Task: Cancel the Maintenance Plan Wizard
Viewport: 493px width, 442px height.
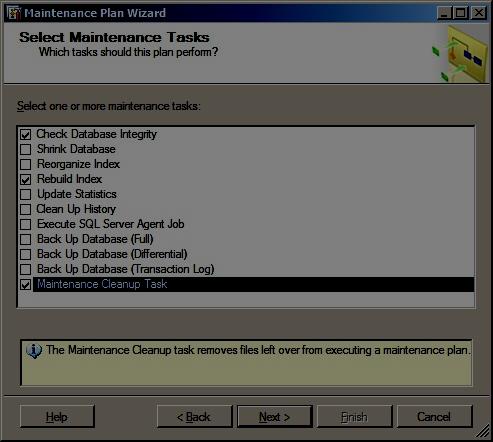Action: point(435,417)
